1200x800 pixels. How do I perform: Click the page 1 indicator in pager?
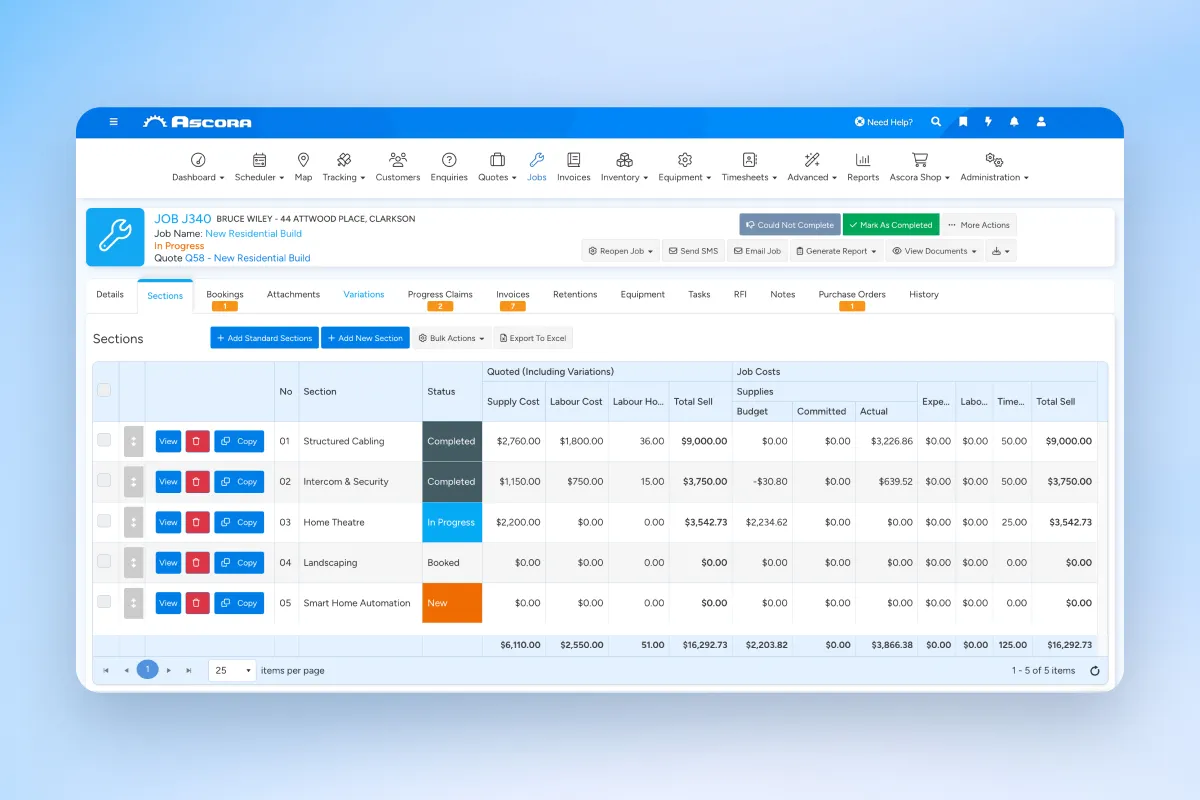(147, 670)
